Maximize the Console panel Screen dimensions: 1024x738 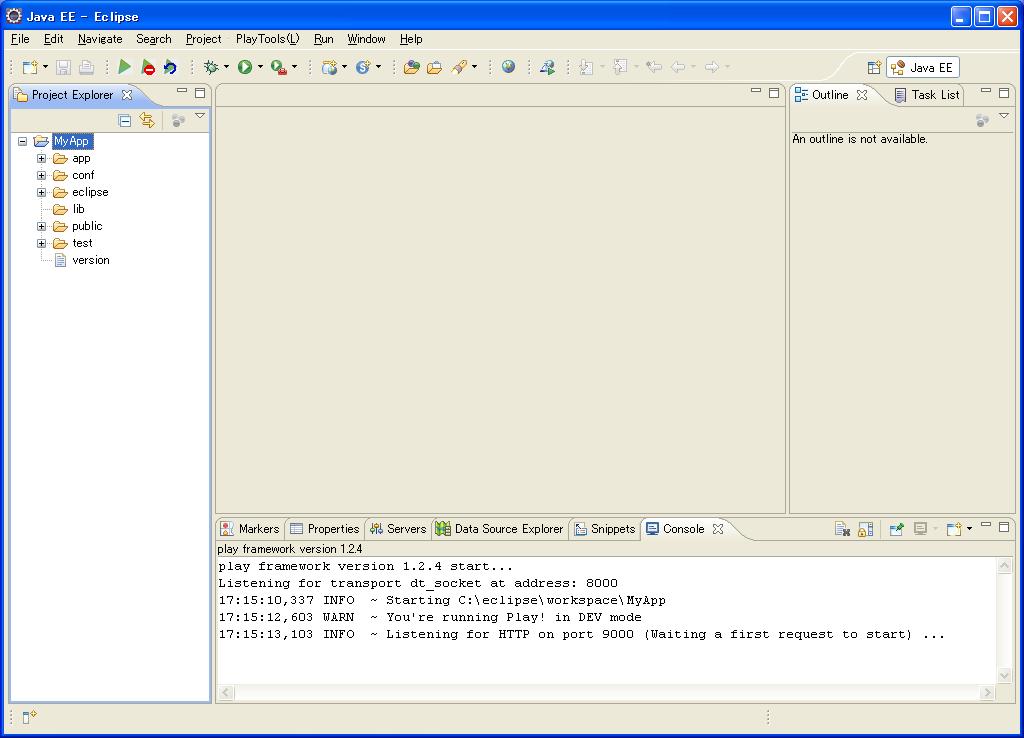1004,526
